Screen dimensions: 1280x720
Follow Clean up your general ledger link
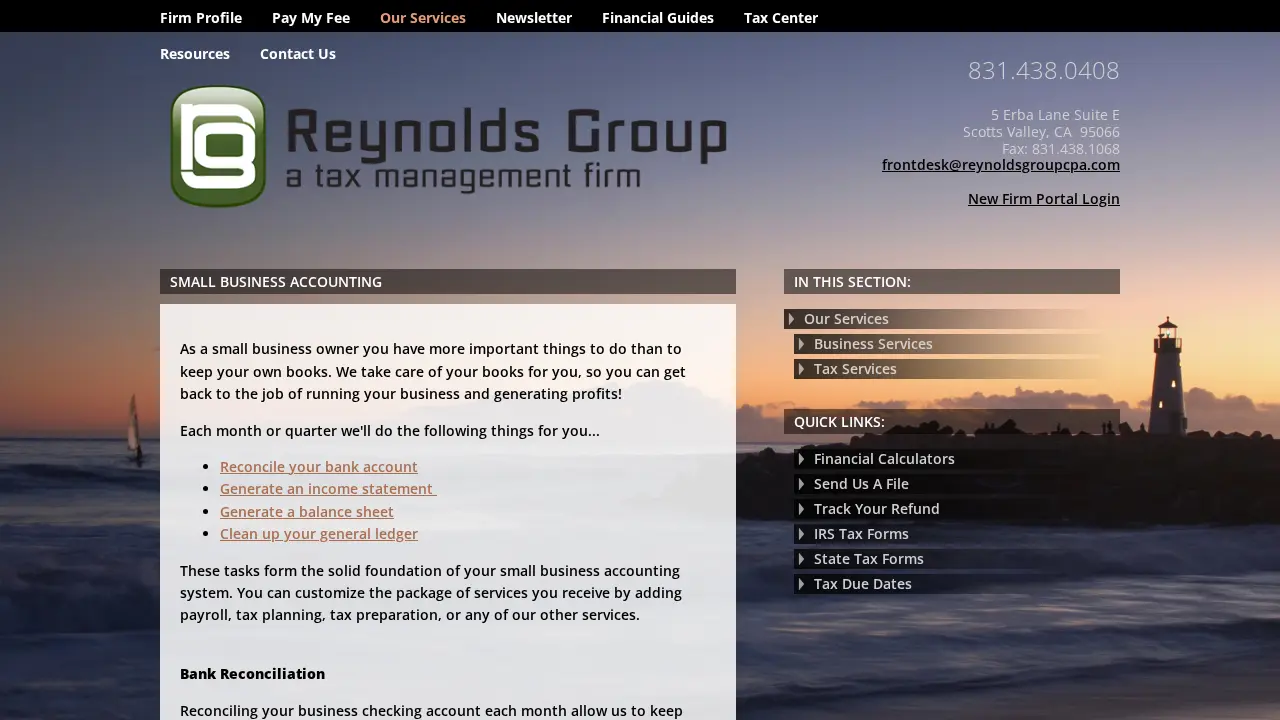coord(319,534)
